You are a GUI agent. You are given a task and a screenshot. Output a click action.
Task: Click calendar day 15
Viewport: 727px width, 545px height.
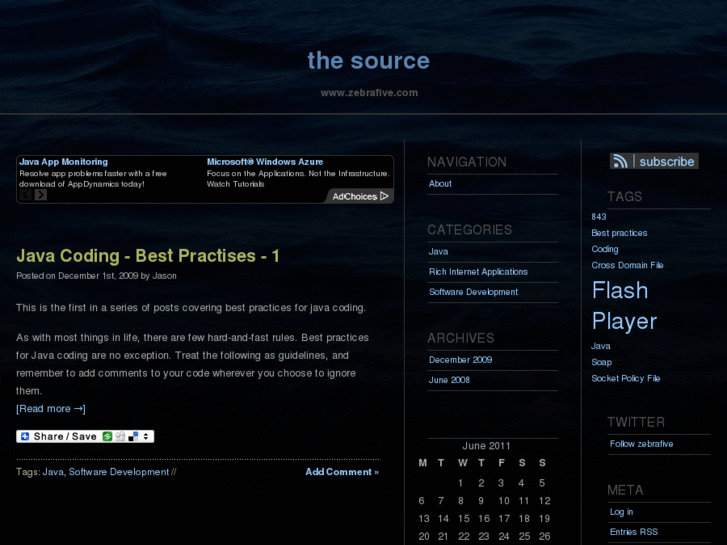(464, 519)
